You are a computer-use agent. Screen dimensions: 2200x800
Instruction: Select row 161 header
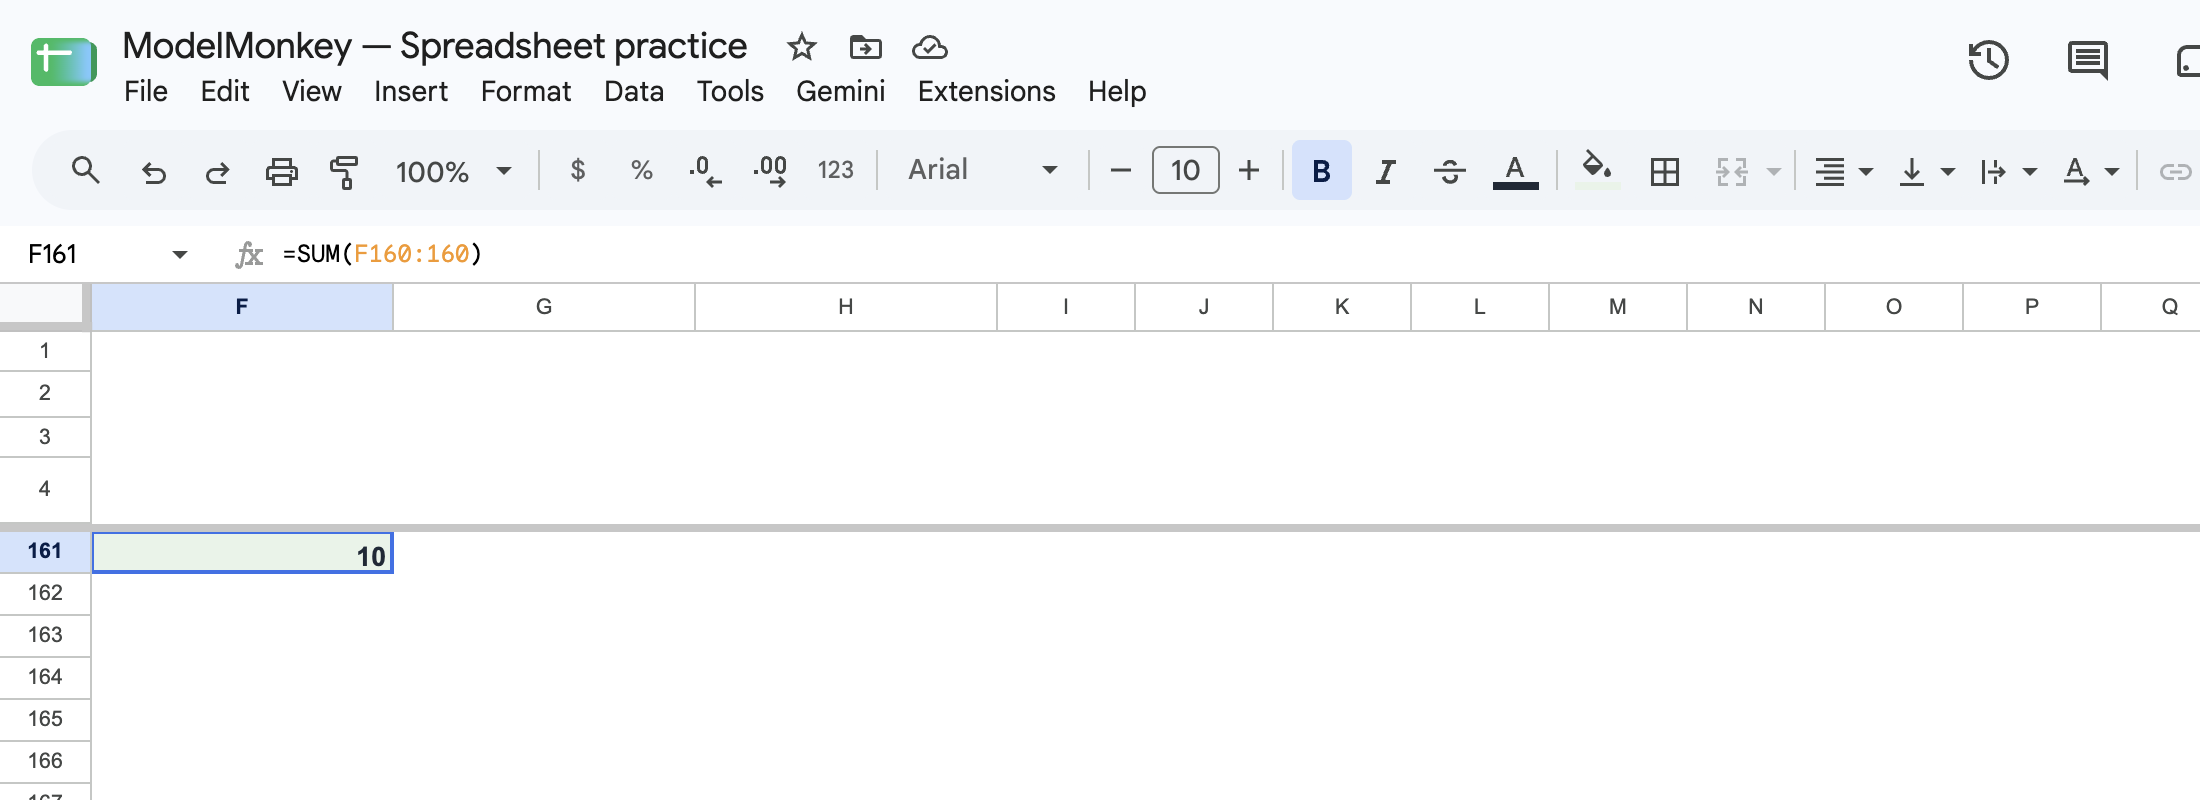pyautogui.click(x=45, y=551)
